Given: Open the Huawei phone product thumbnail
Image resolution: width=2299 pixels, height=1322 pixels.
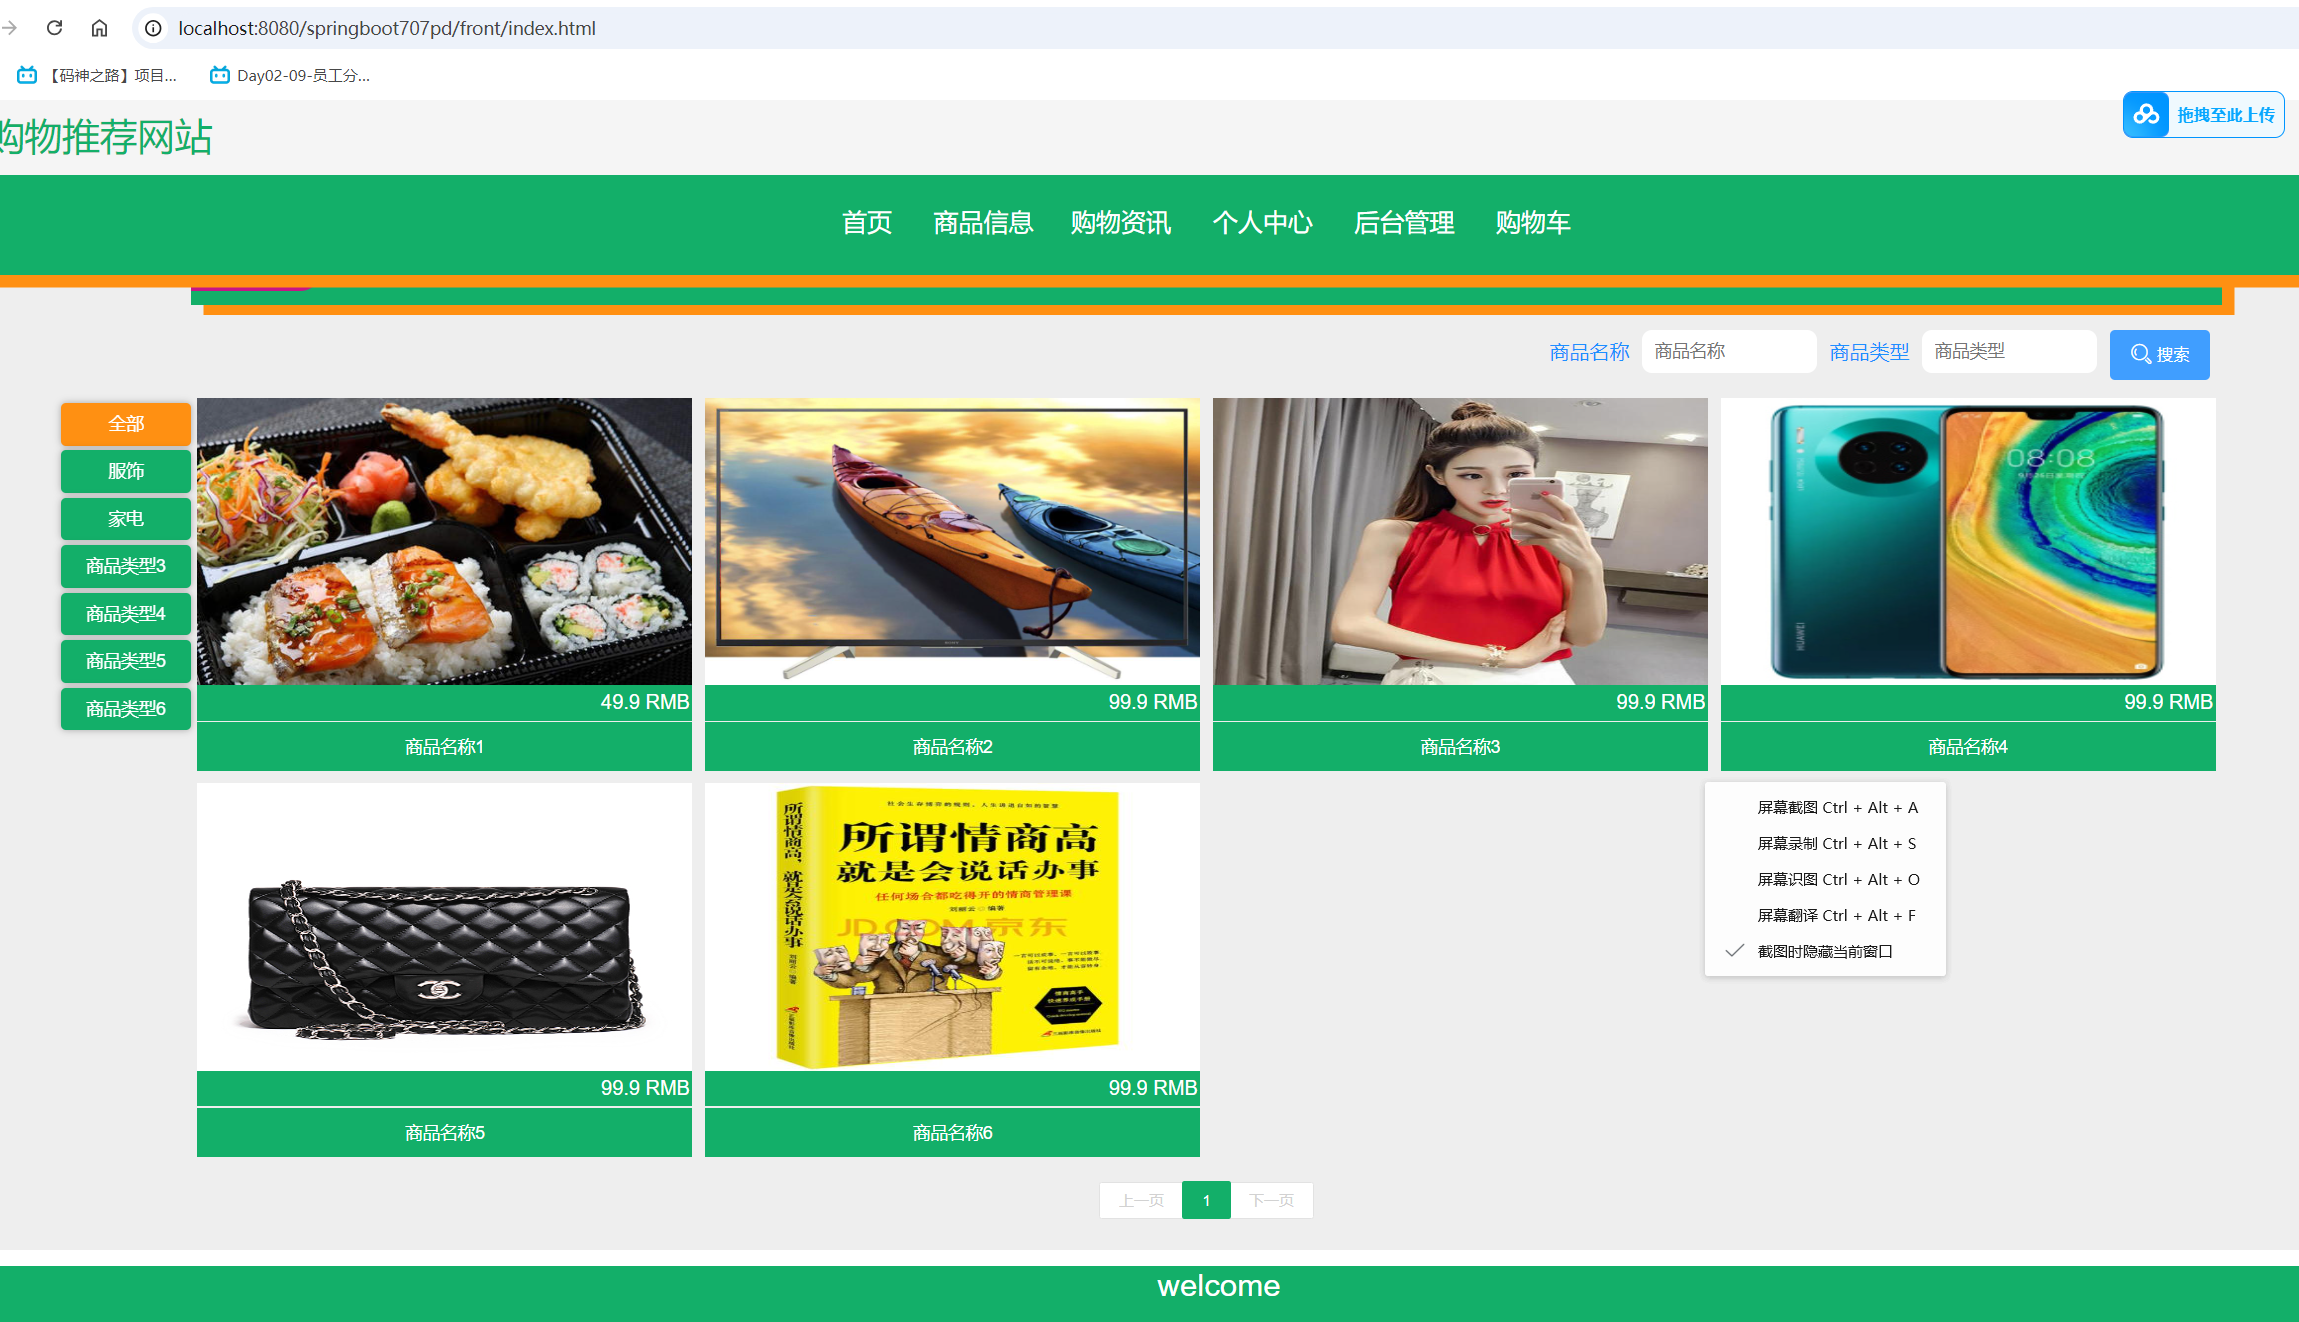Looking at the screenshot, I should pyautogui.click(x=1967, y=541).
